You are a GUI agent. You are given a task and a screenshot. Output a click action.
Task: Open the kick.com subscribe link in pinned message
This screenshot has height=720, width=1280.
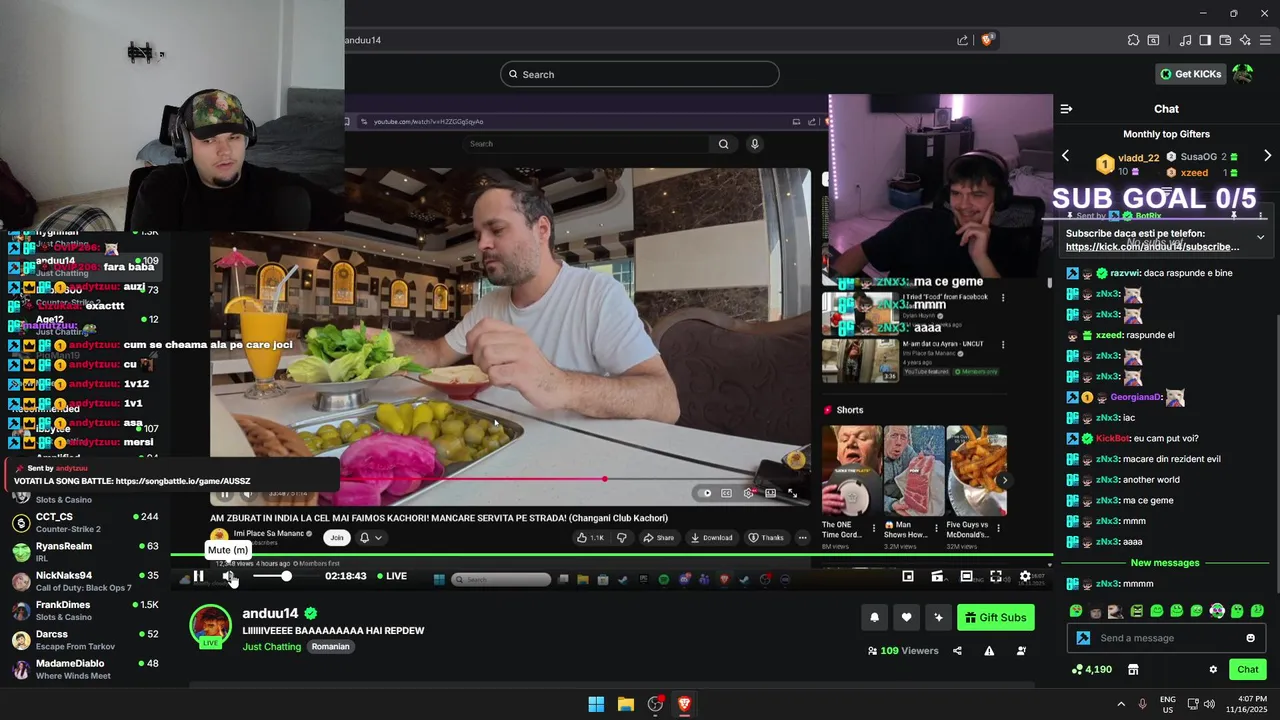point(1152,247)
